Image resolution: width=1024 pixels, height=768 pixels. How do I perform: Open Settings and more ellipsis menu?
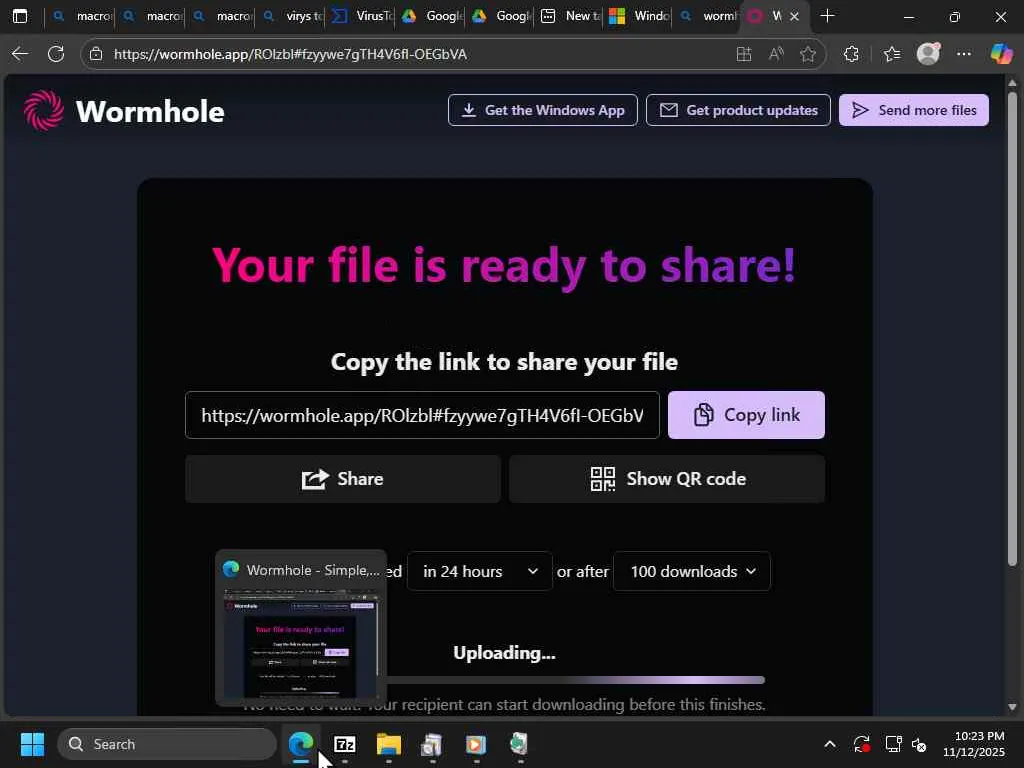[964, 54]
